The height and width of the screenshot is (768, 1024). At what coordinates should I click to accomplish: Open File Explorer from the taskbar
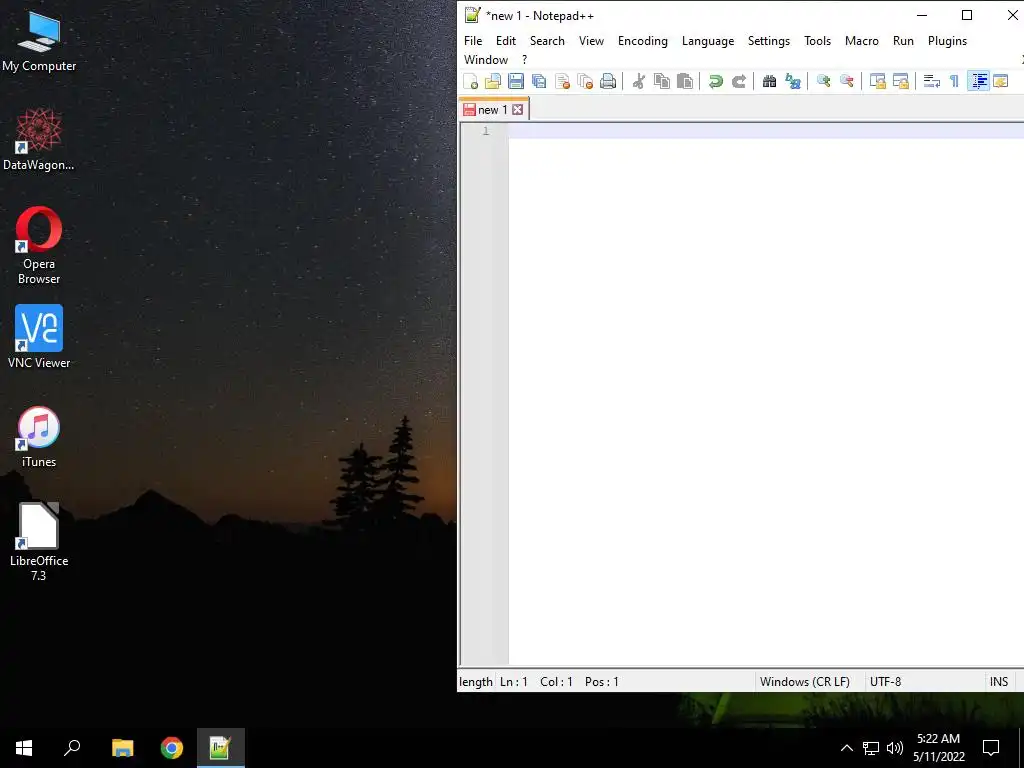click(123, 748)
